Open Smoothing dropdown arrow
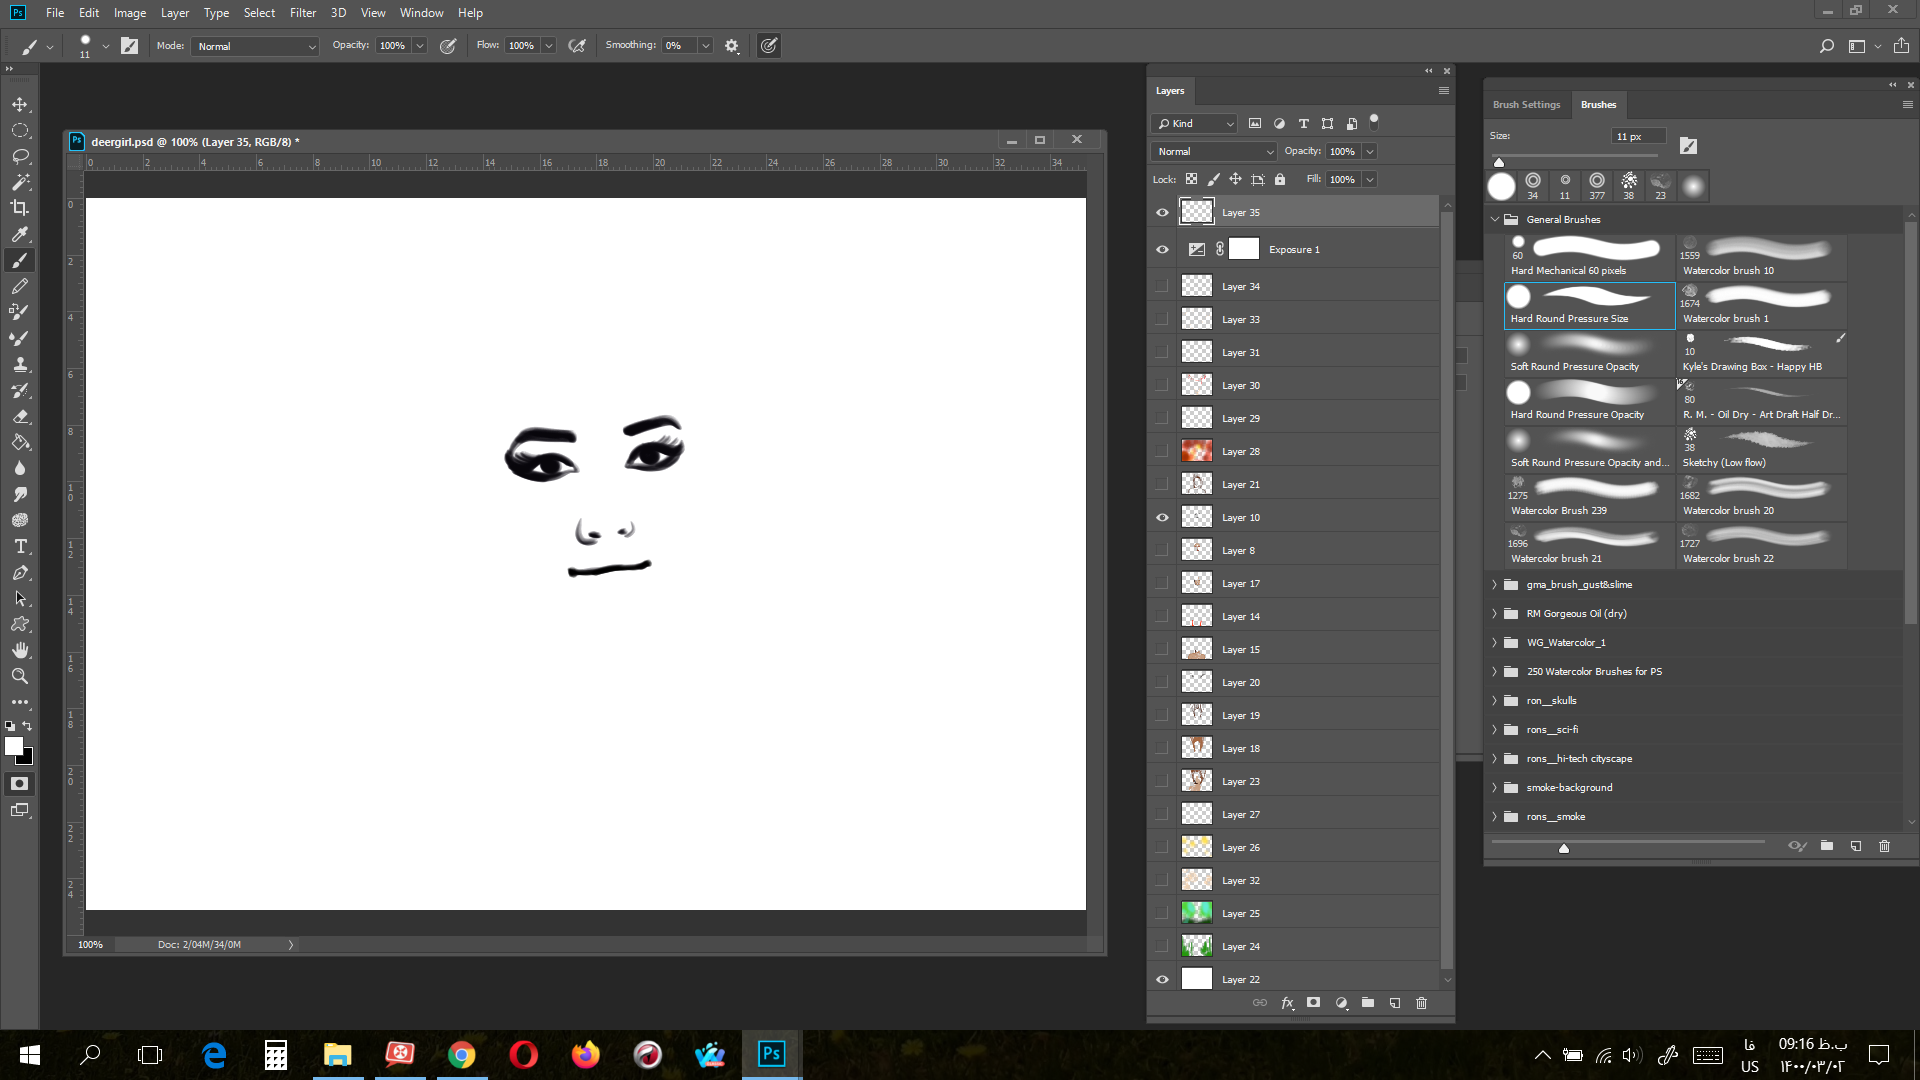Screen dimensions: 1920x1080 coord(706,46)
